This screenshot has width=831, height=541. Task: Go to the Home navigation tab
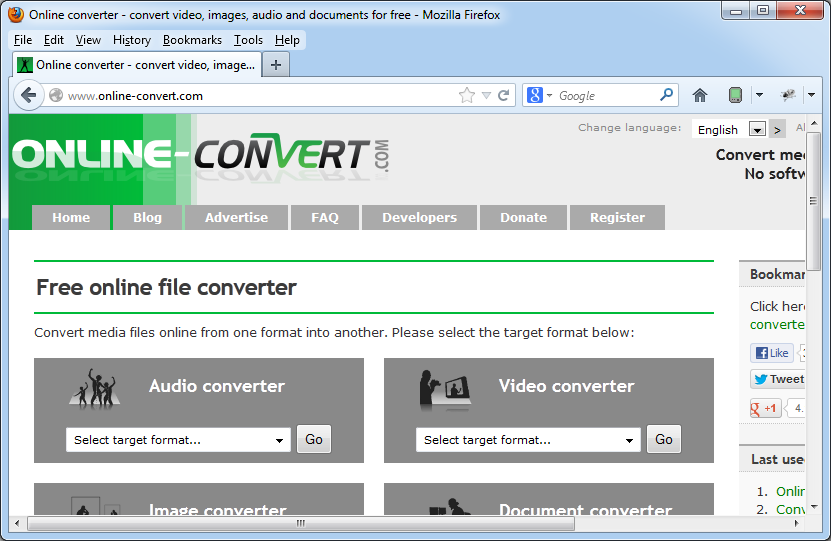pos(71,217)
